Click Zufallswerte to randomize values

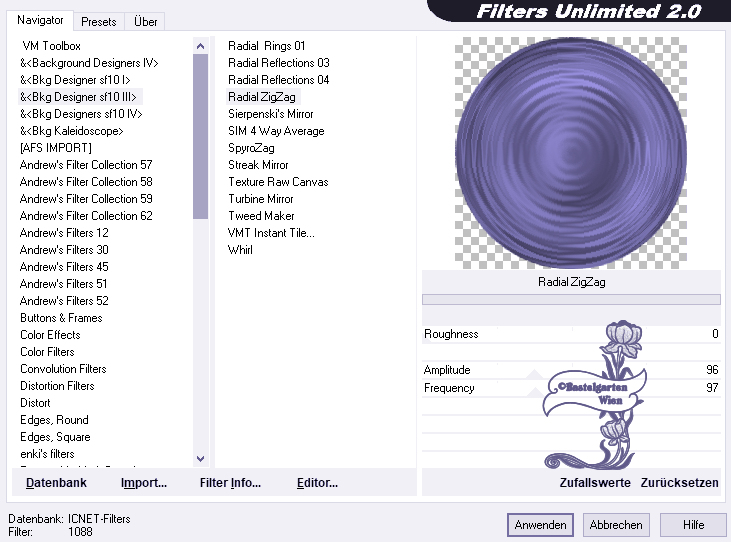pyautogui.click(x=595, y=483)
